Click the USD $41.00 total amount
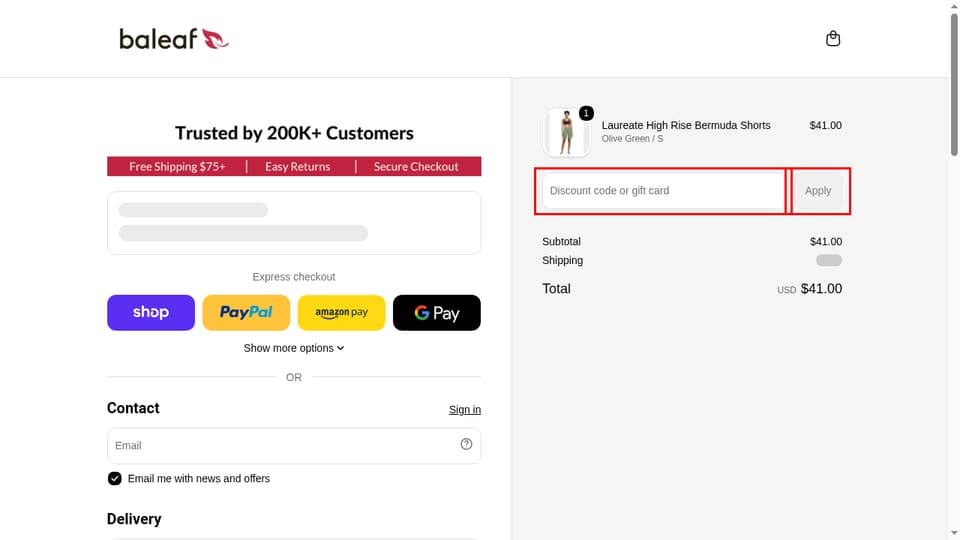 point(809,288)
